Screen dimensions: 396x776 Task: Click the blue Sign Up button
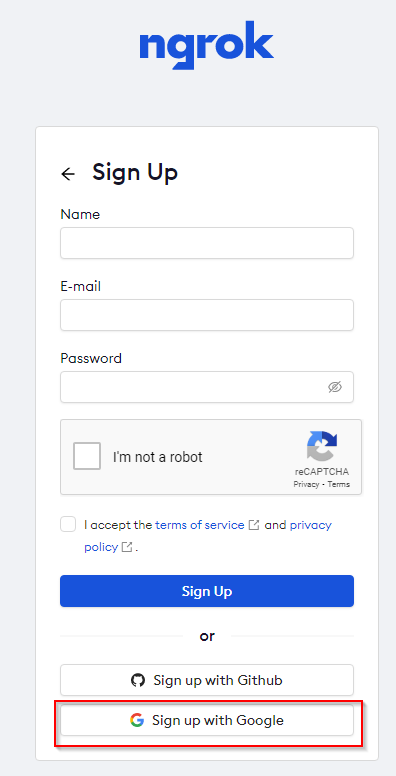(x=207, y=591)
